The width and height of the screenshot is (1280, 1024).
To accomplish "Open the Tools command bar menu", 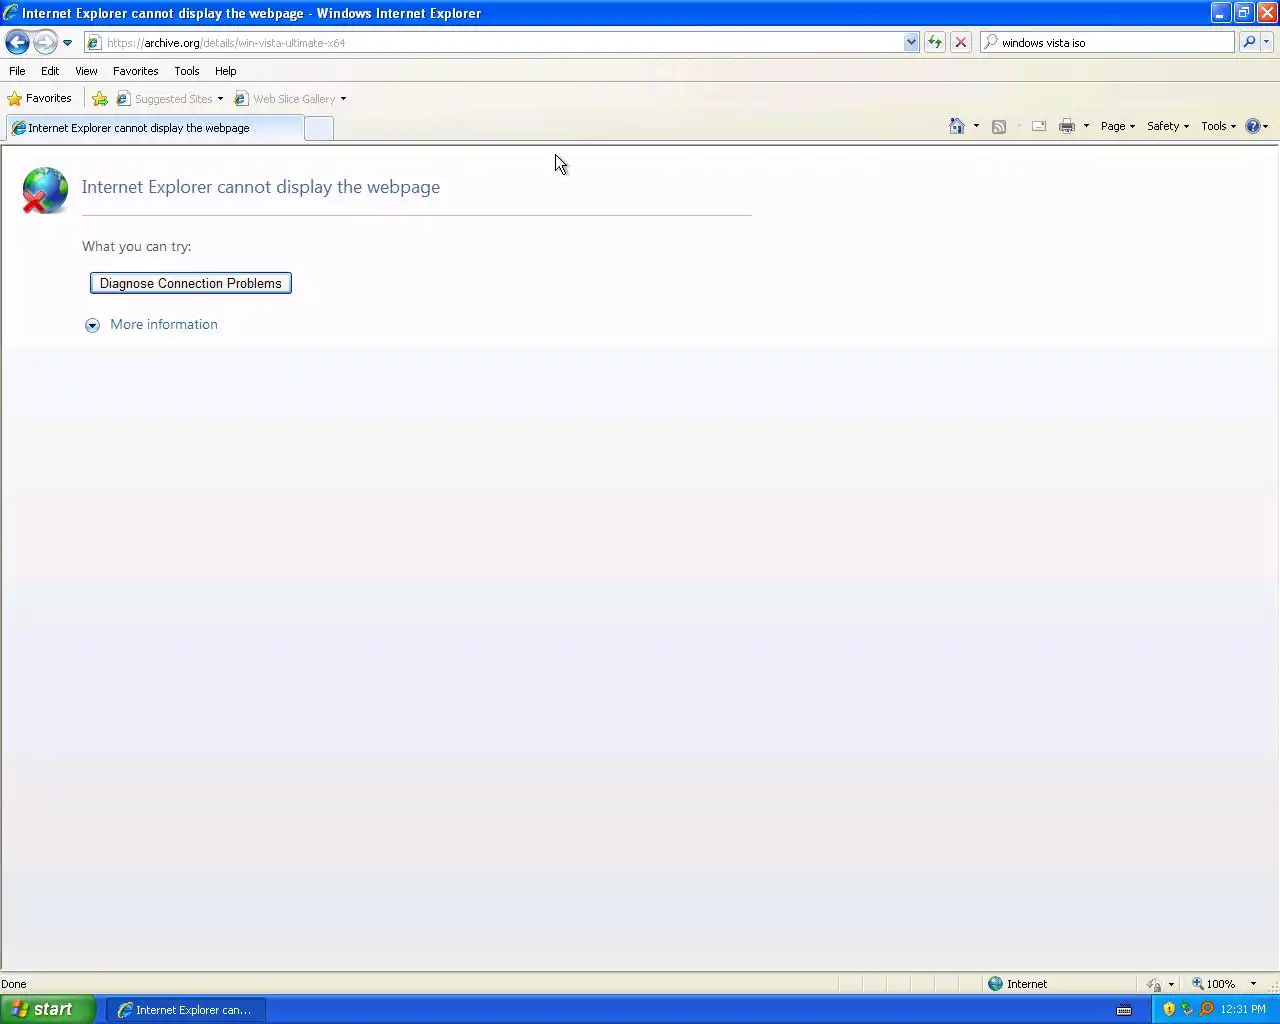I will (1219, 126).
